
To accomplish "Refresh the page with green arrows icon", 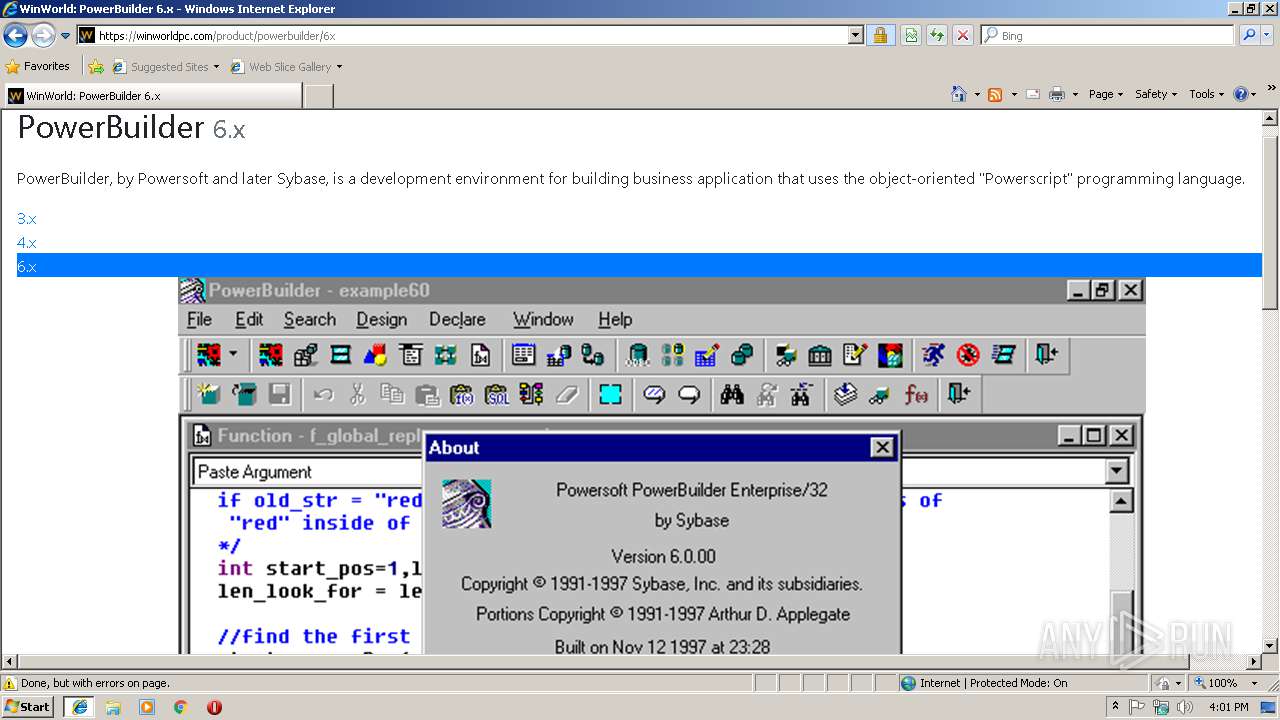I will pyautogui.click(x=937, y=35).
